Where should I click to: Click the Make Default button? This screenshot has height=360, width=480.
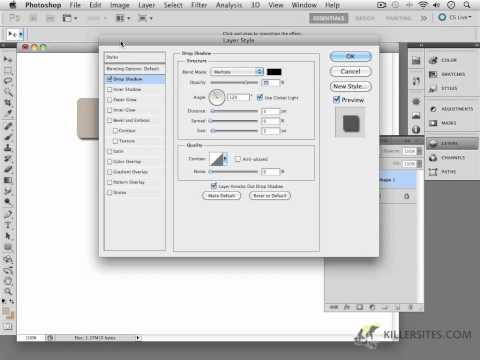(x=221, y=196)
